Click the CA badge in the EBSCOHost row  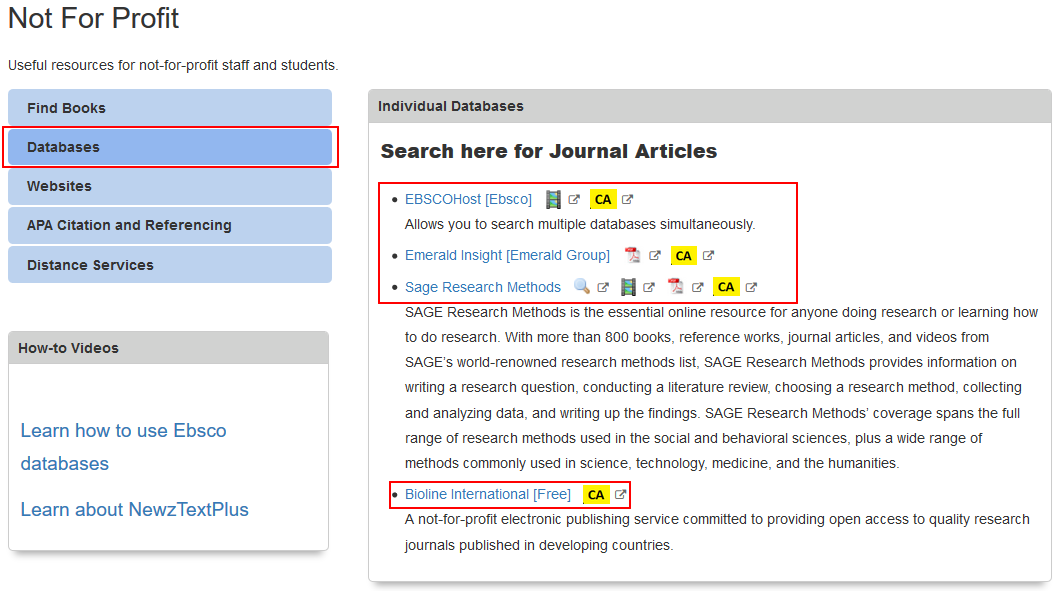603,199
